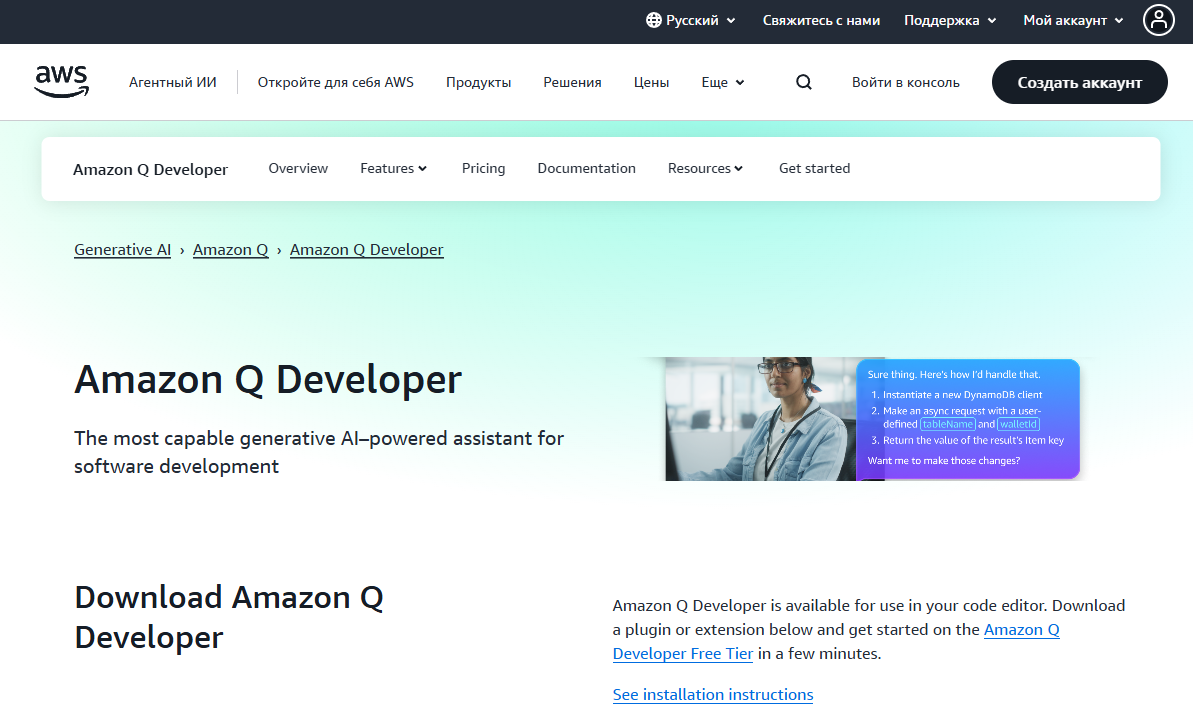This screenshot has width=1193, height=718.
Task: Open the Overview section
Action: [x=298, y=168]
